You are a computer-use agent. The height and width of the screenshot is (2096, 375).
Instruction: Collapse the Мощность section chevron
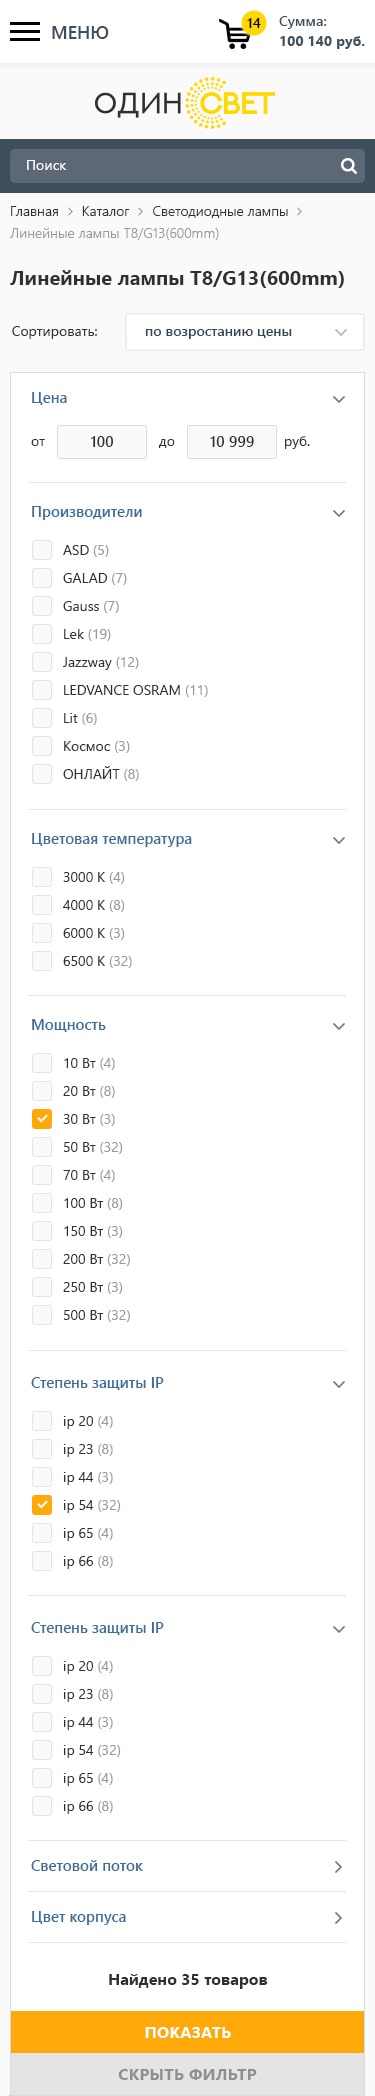coord(339,1027)
